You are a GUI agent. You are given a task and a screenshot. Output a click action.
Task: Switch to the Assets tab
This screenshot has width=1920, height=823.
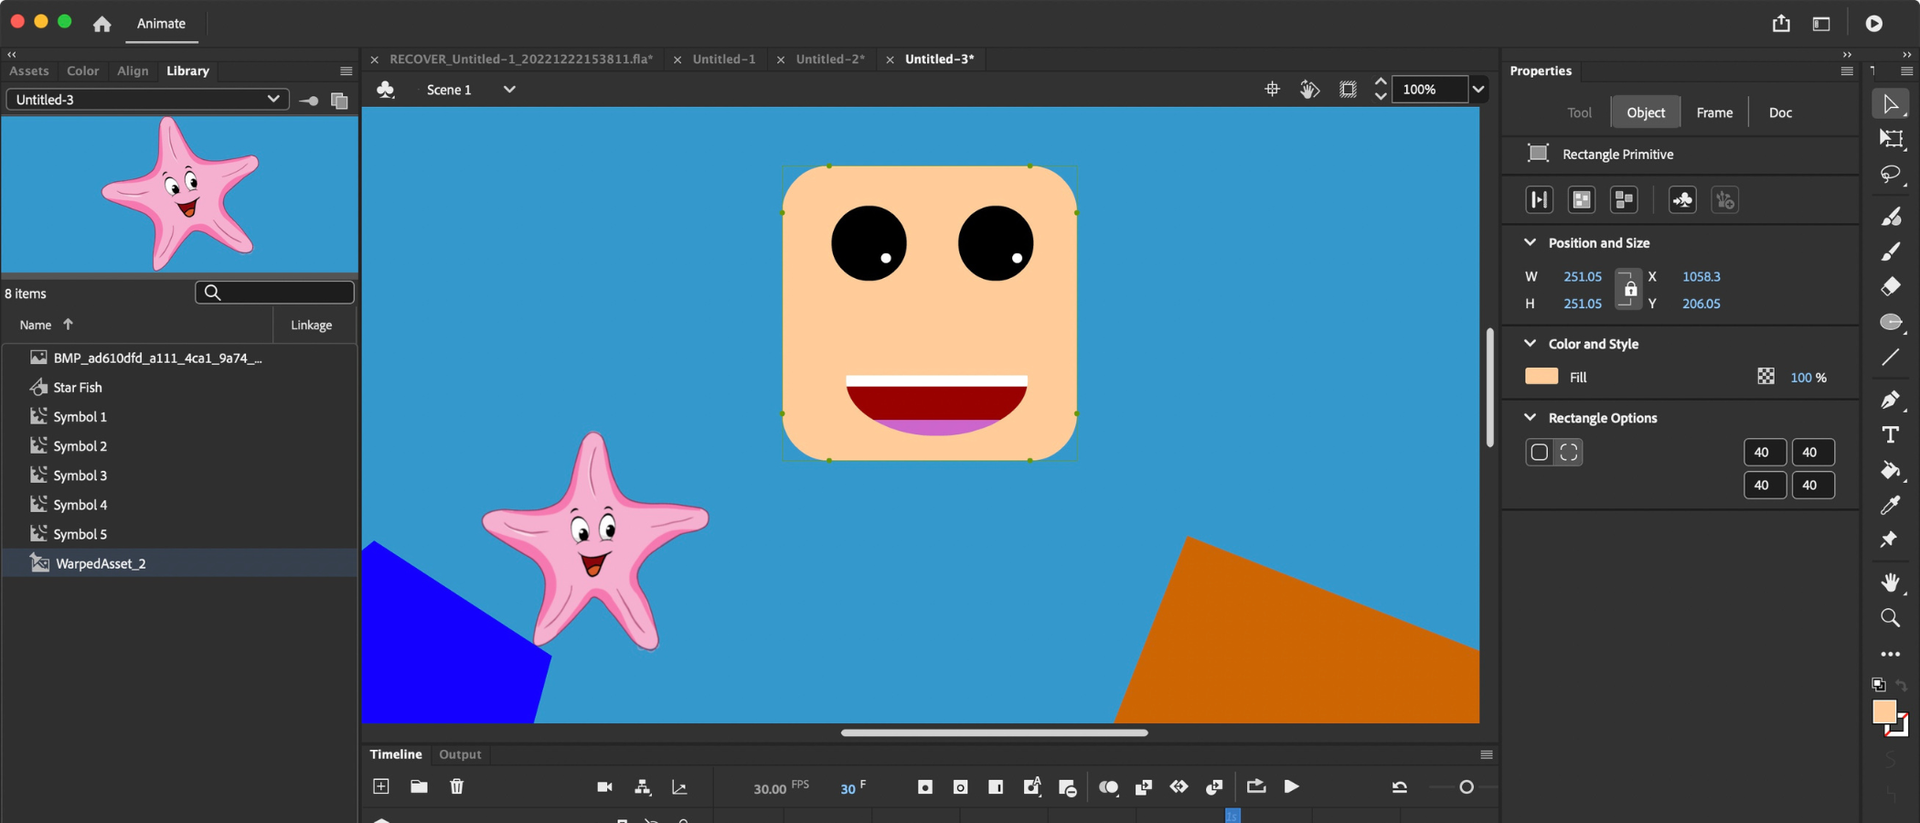point(29,71)
